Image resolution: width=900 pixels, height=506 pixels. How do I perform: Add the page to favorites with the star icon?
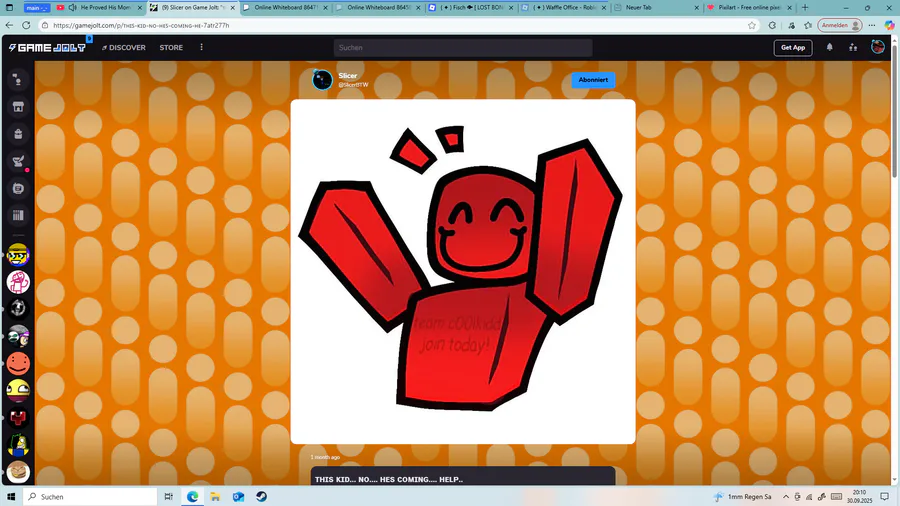752,25
